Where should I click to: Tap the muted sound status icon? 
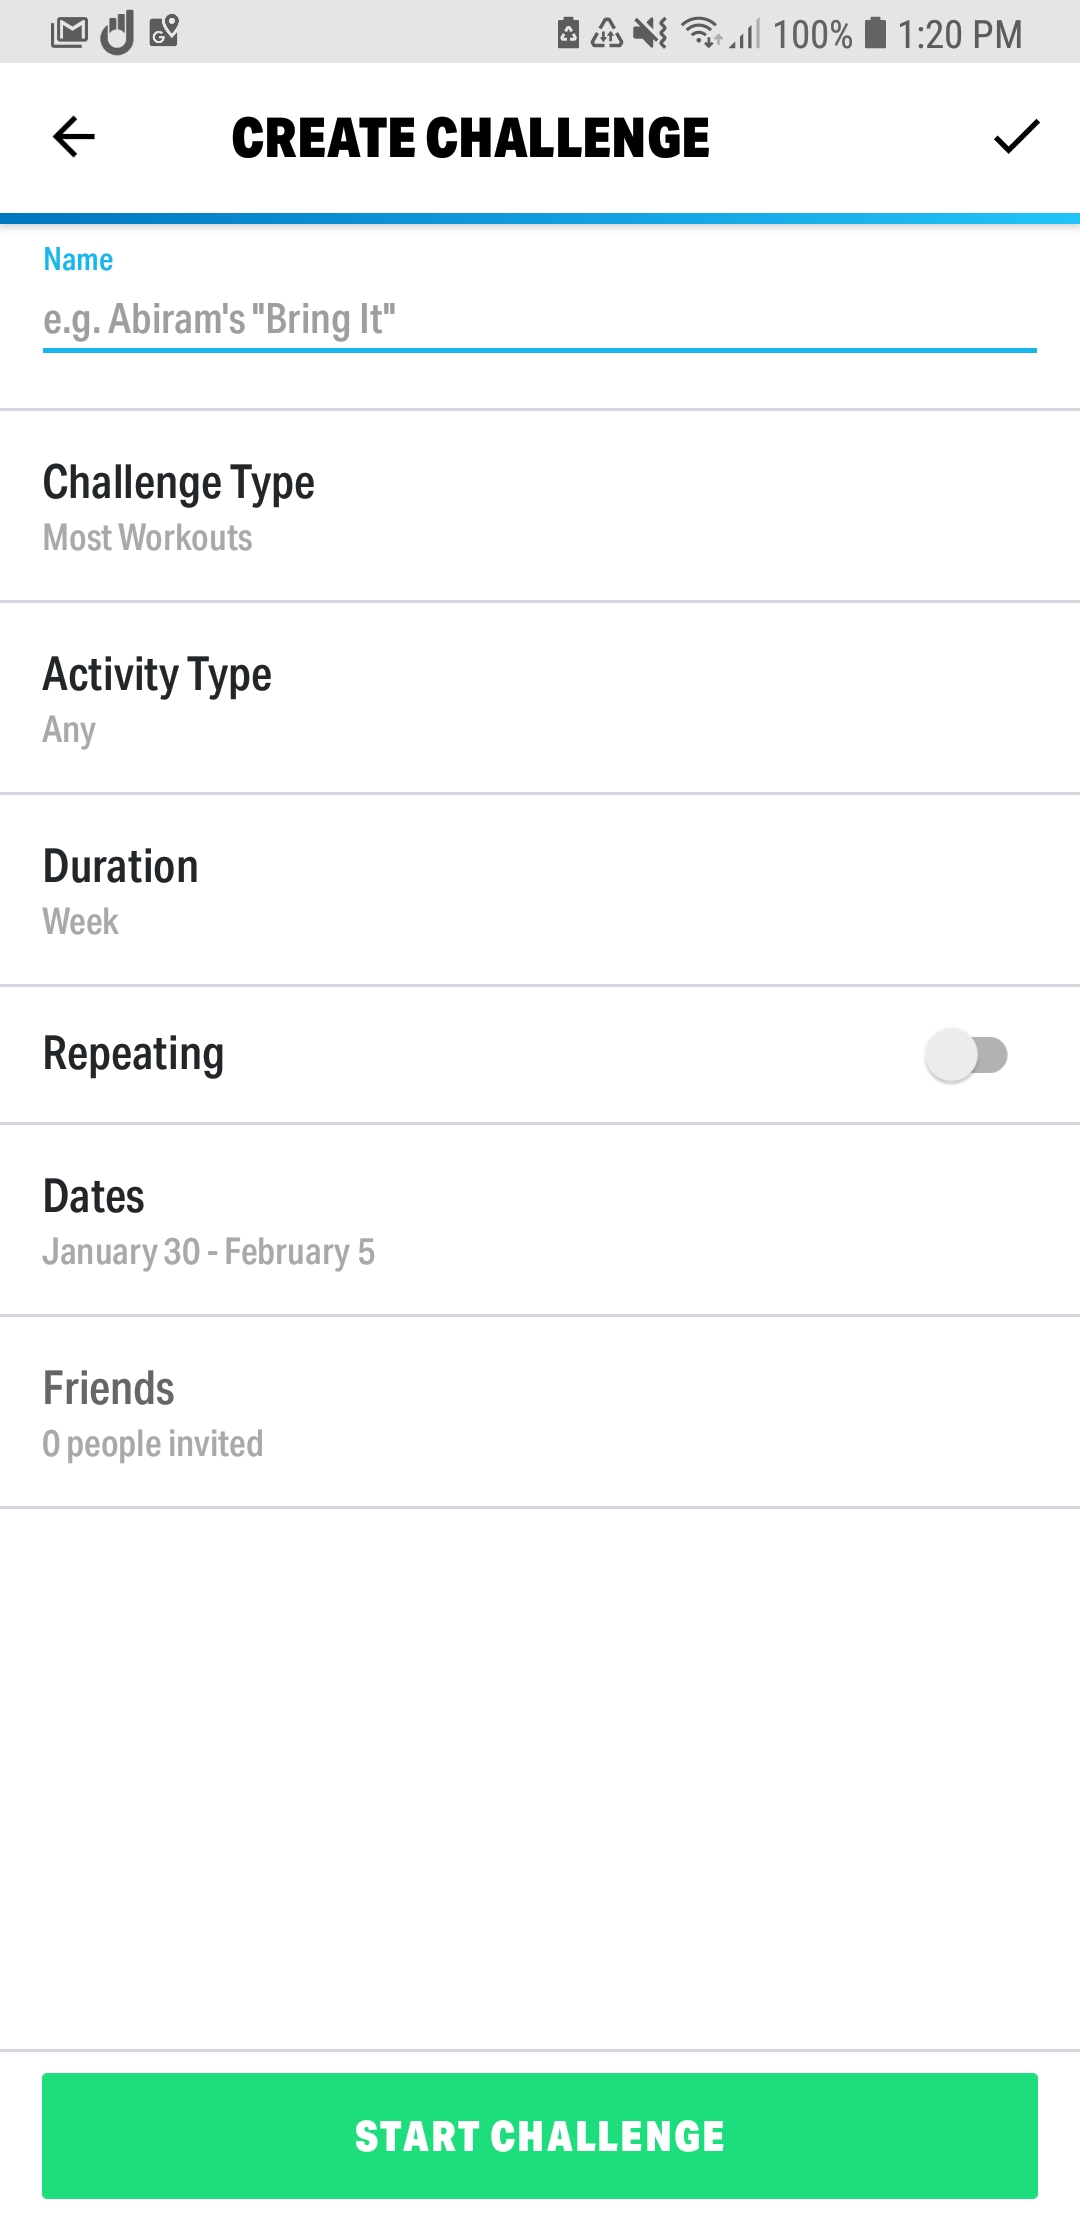click(x=651, y=34)
